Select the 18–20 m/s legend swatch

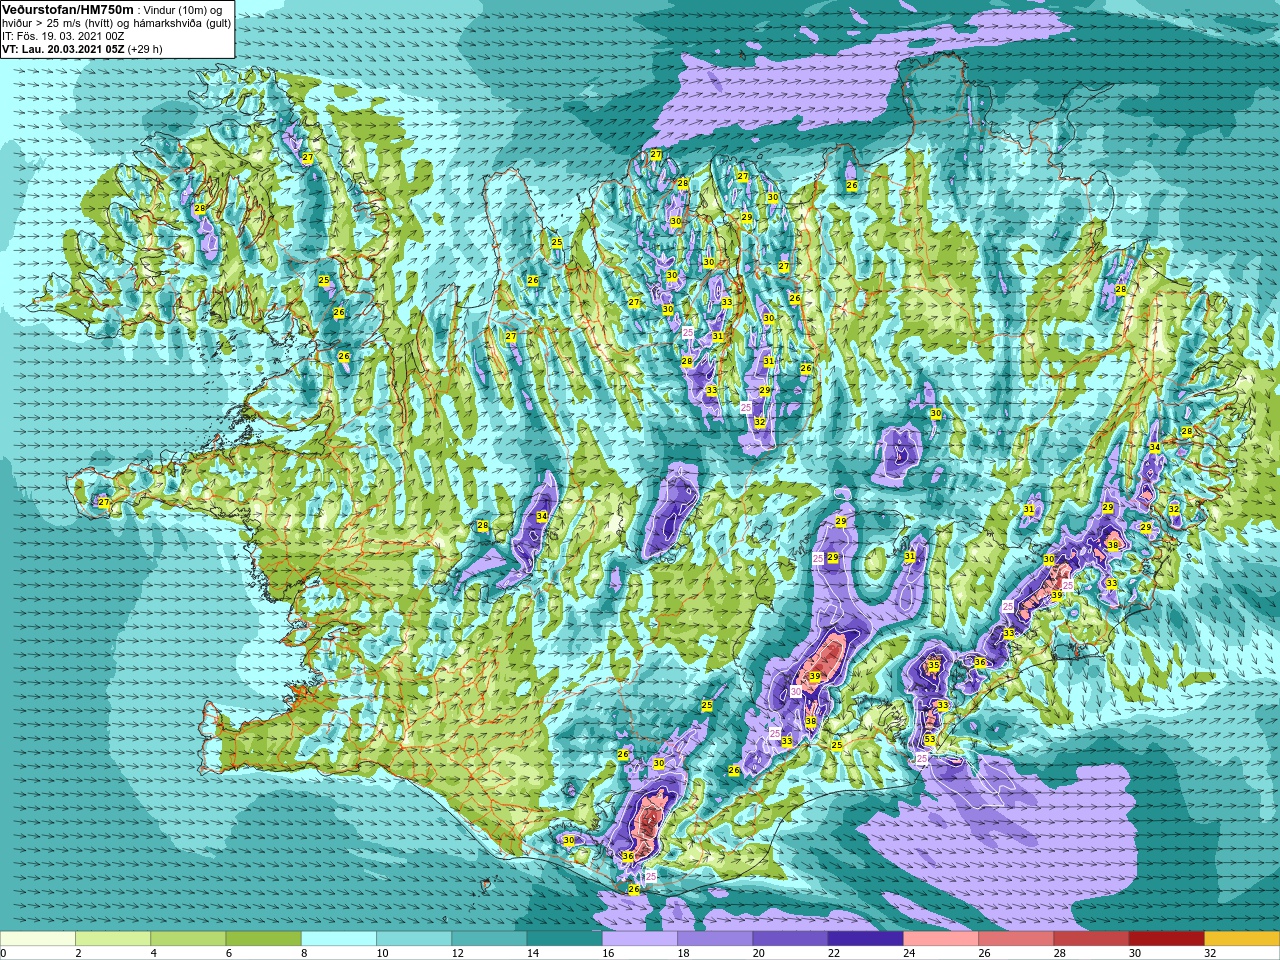tap(715, 939)
